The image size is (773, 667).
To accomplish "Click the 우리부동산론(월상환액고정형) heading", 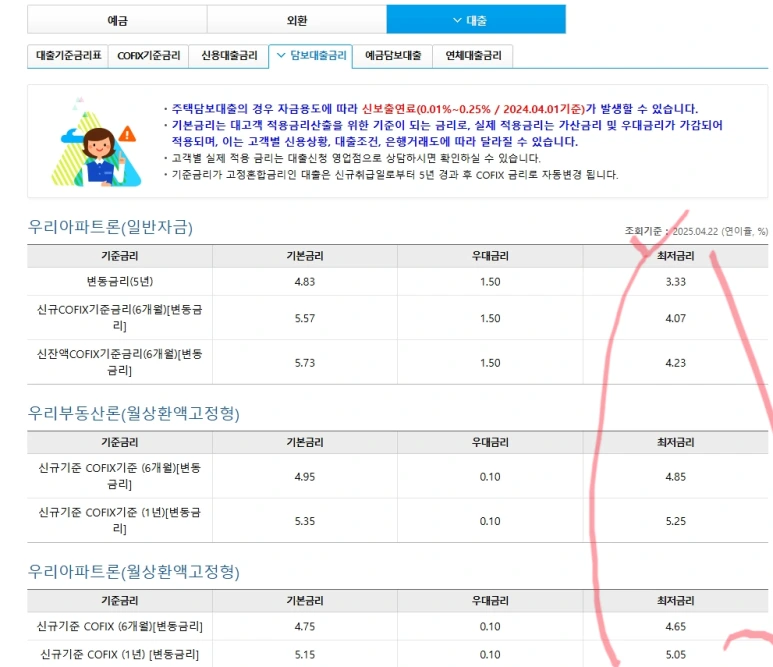I will click(134, 413).
